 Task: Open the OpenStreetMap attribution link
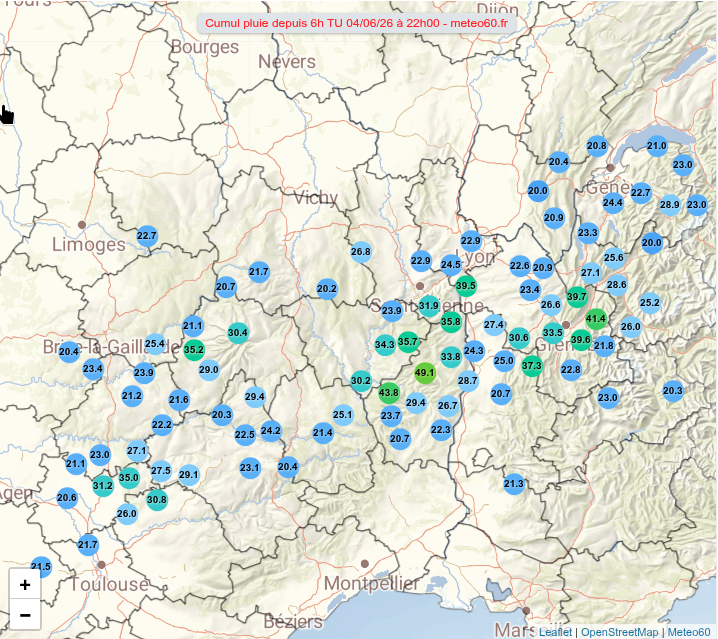620,632
